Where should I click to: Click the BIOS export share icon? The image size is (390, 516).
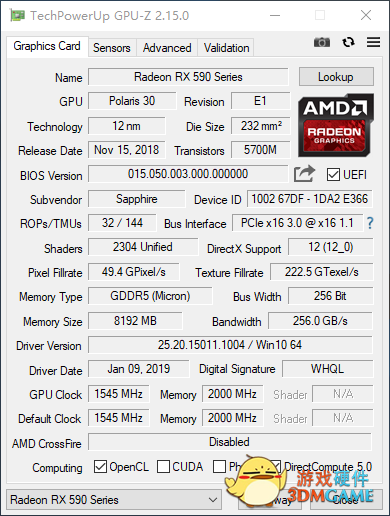click(304, 173)
